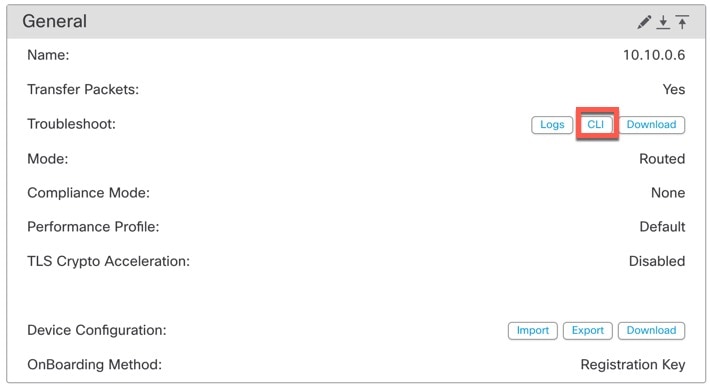710x388 pixels.
Task: Click the TLS Crypto Acceleration Disabled value
Action: point(657,261)
